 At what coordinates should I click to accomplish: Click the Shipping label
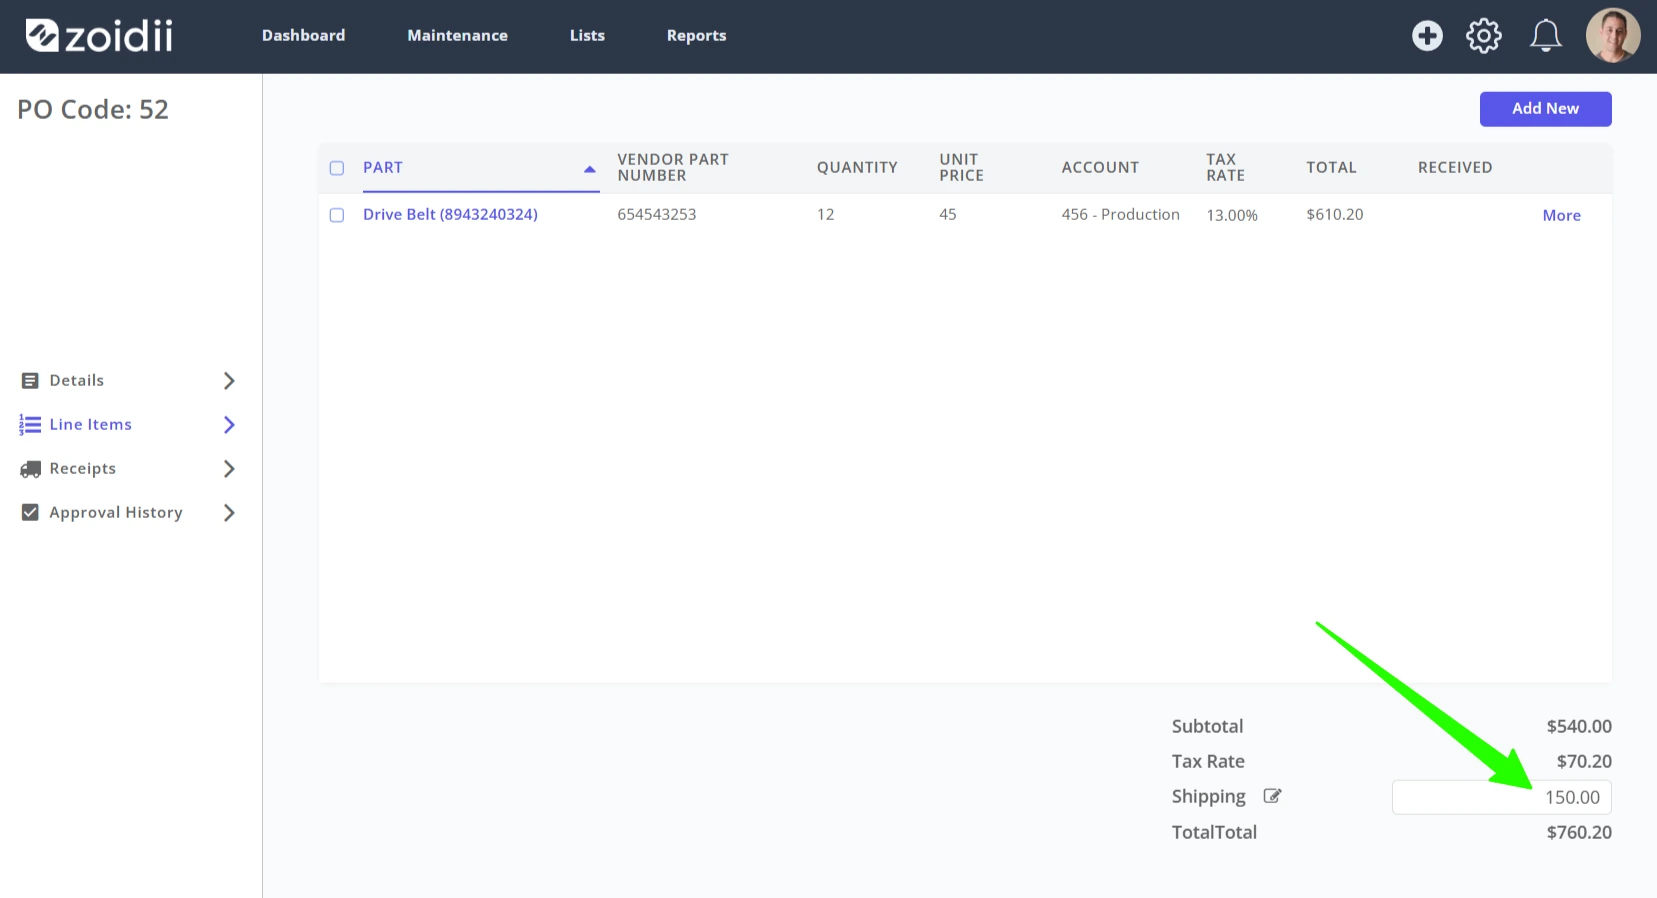1209,797
